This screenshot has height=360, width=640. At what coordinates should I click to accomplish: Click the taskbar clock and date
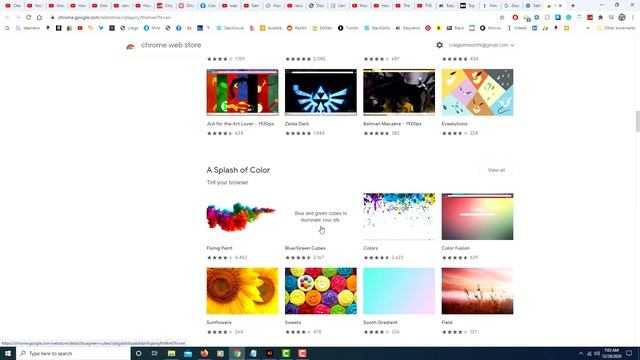611,353
